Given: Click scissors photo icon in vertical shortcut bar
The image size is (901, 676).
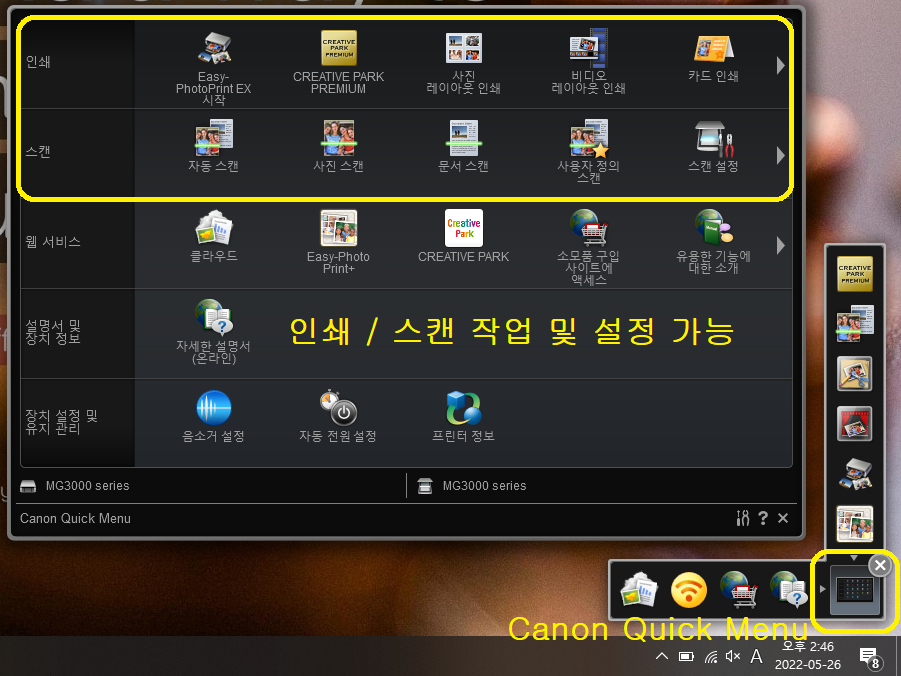Looking at the screenshot, I should 854,374.
